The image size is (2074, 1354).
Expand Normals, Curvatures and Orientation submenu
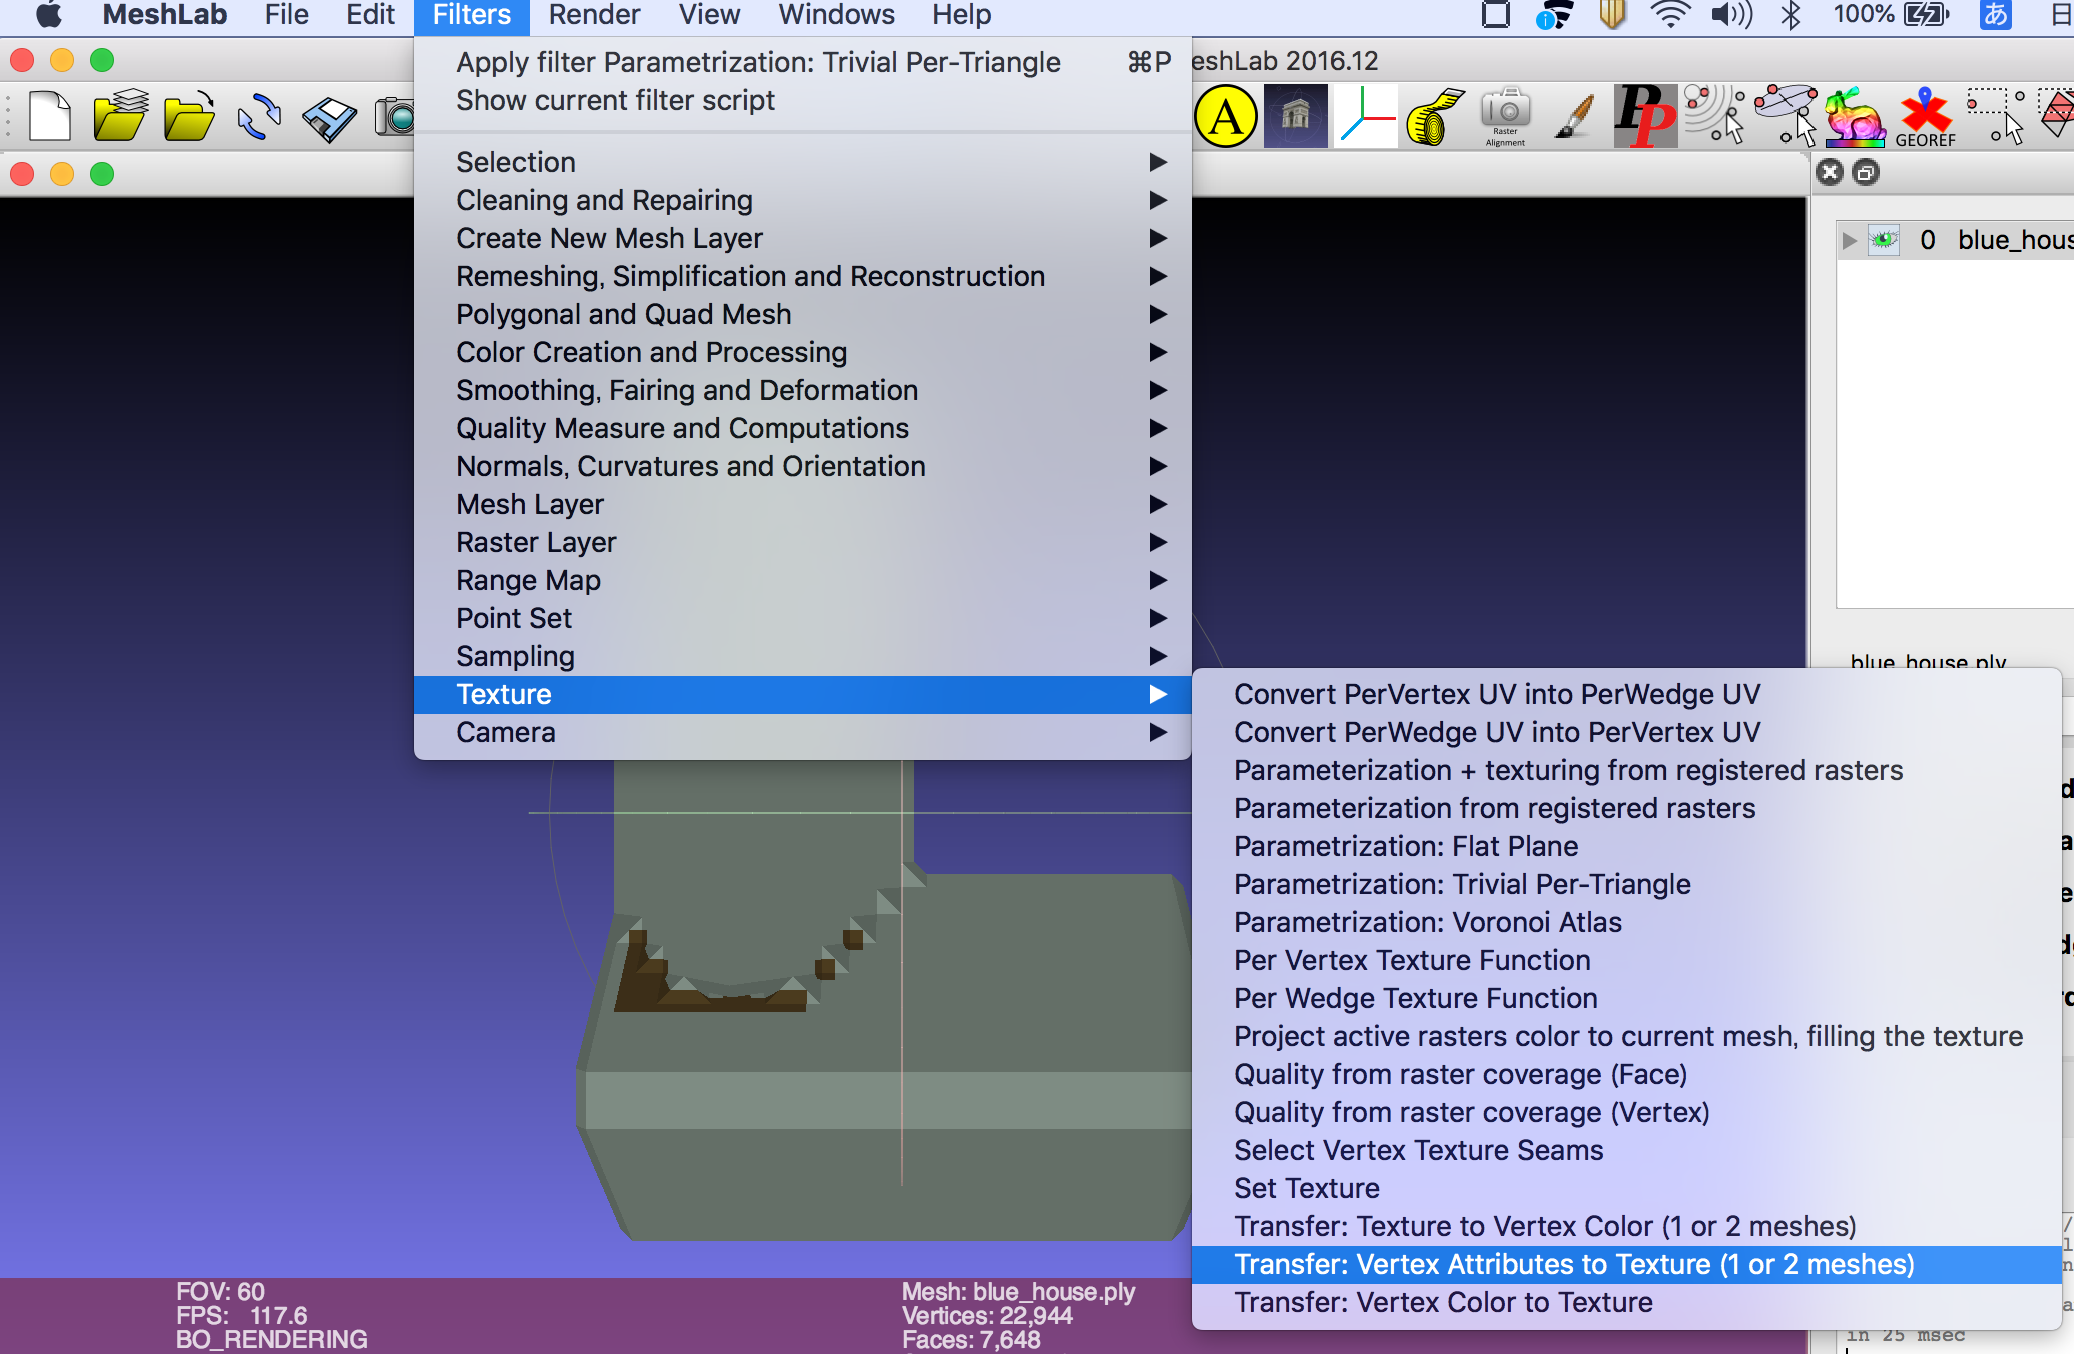tap(802, 466)
